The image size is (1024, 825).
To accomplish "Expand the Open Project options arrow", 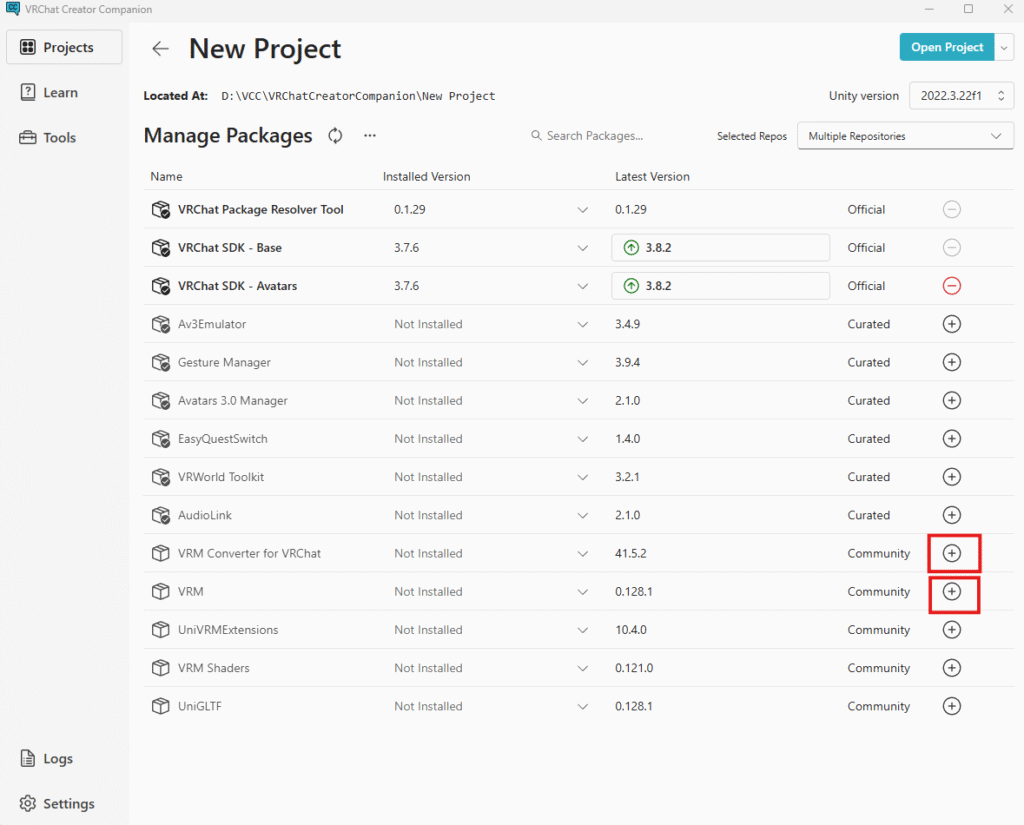I will [x=1004, y=47].
